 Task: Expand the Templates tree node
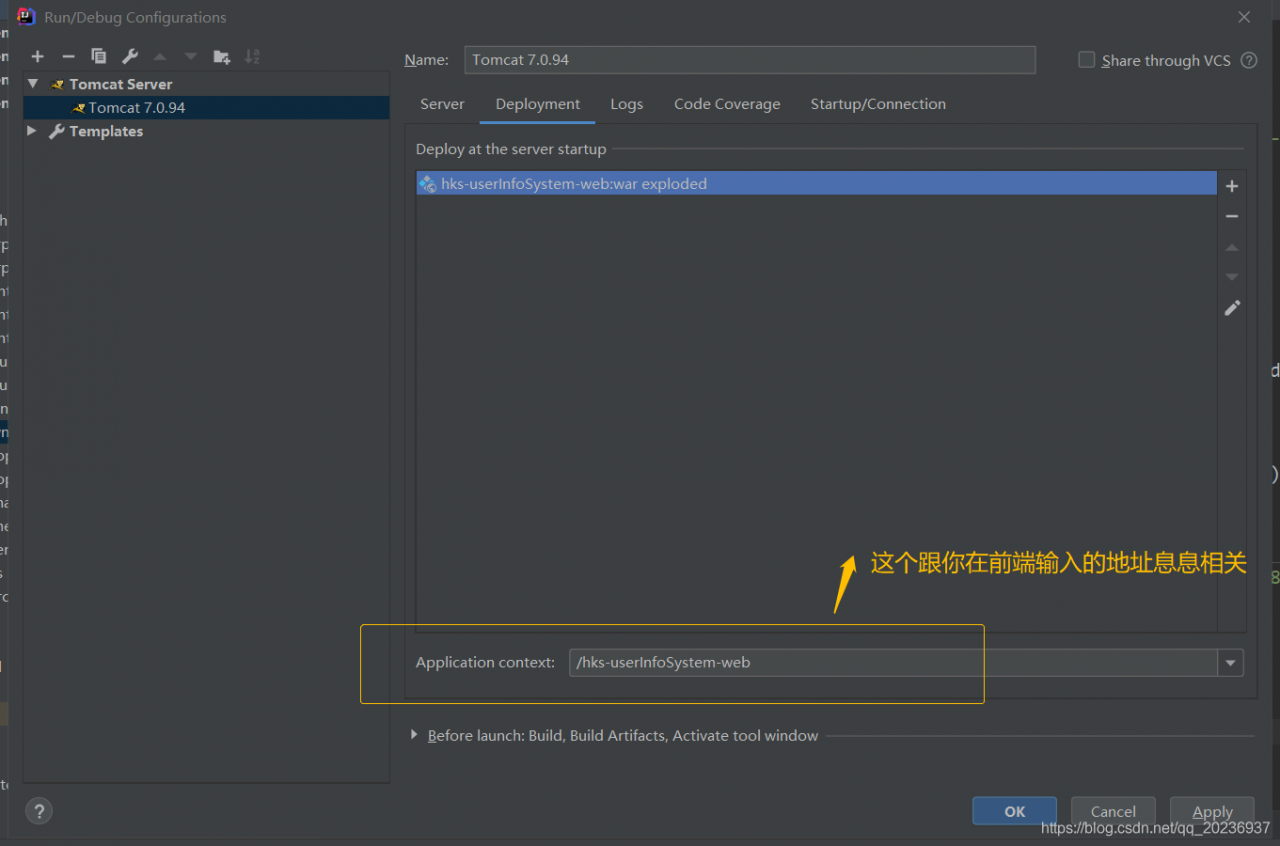(33, 131)
